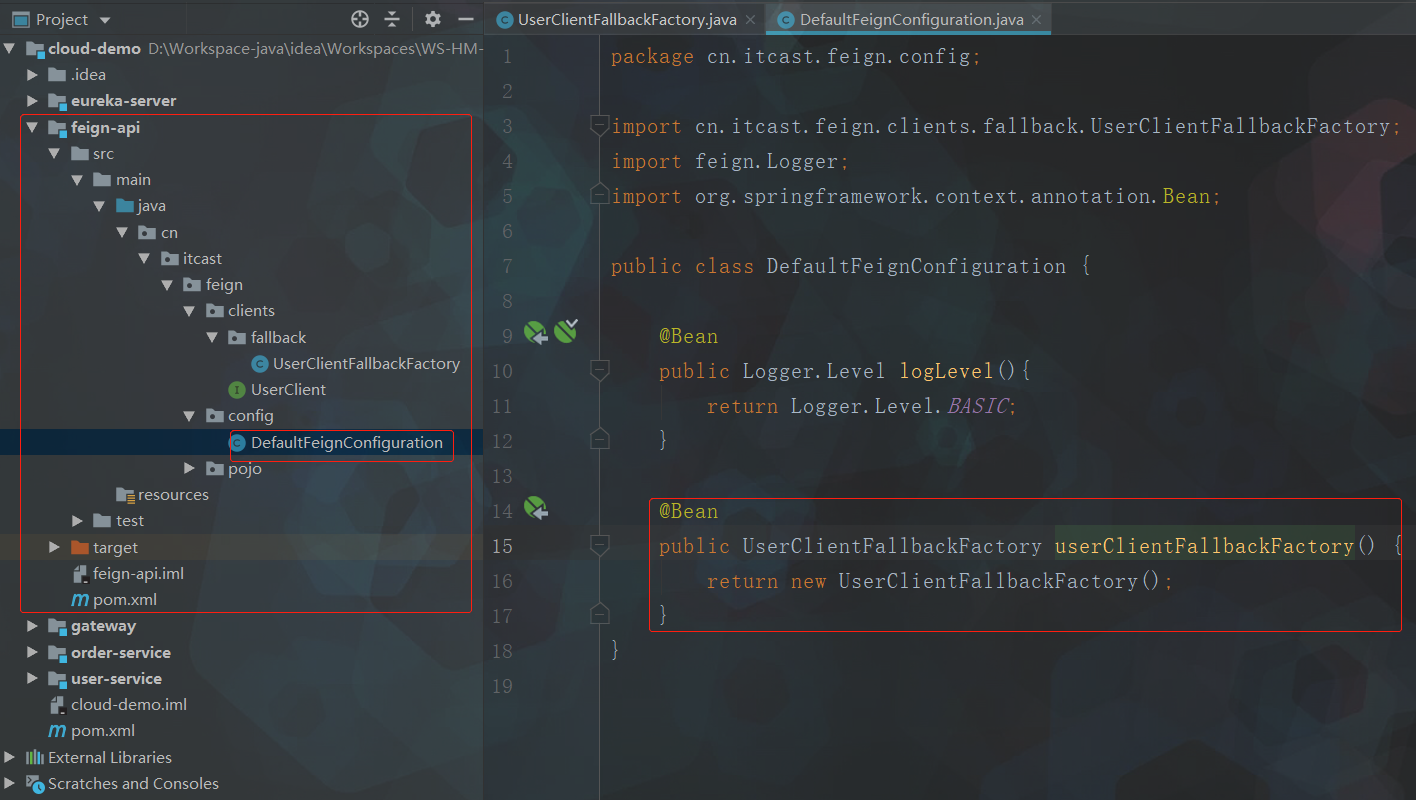Click the import feign.Logger statement

730,161
